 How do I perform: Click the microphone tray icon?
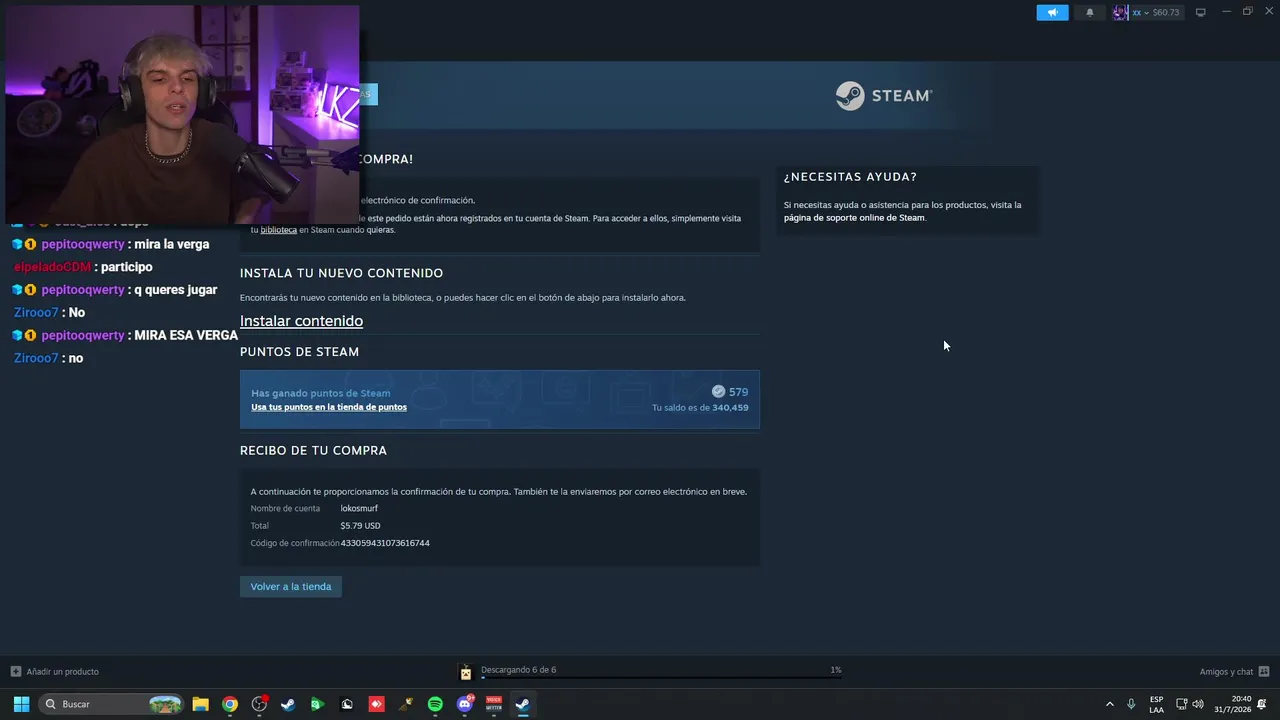pyautogui.click(x=1131, y=704)
